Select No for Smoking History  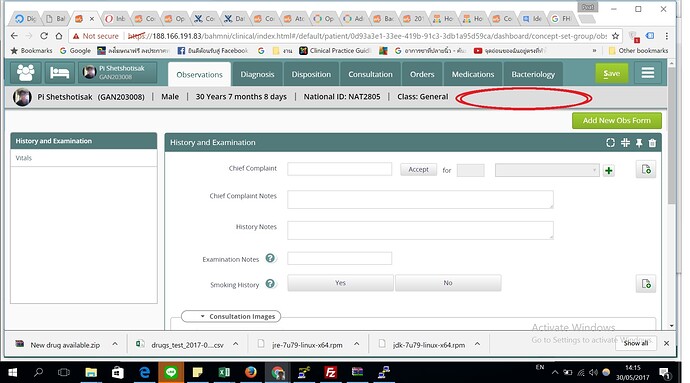pyautogui.click(x=448, y=283)
